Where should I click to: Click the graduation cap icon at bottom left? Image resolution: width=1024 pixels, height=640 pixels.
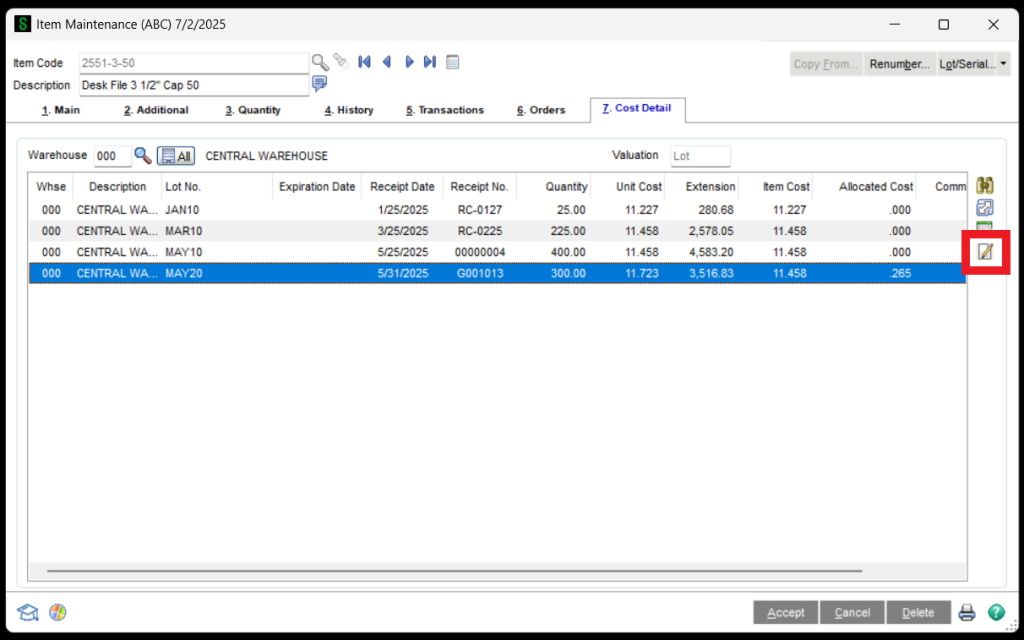tap(27, 612)
